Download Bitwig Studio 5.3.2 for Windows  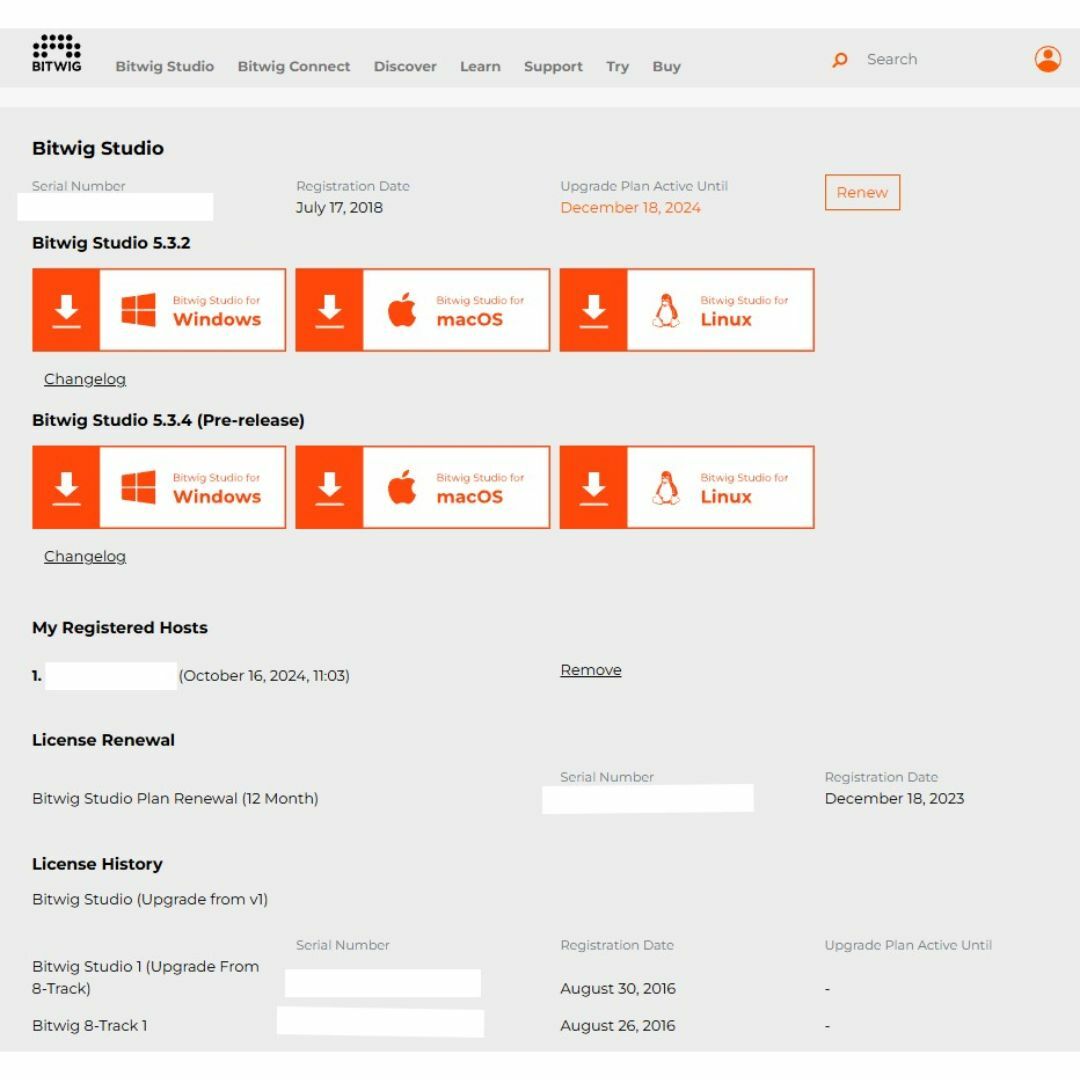tap(159, 310)
